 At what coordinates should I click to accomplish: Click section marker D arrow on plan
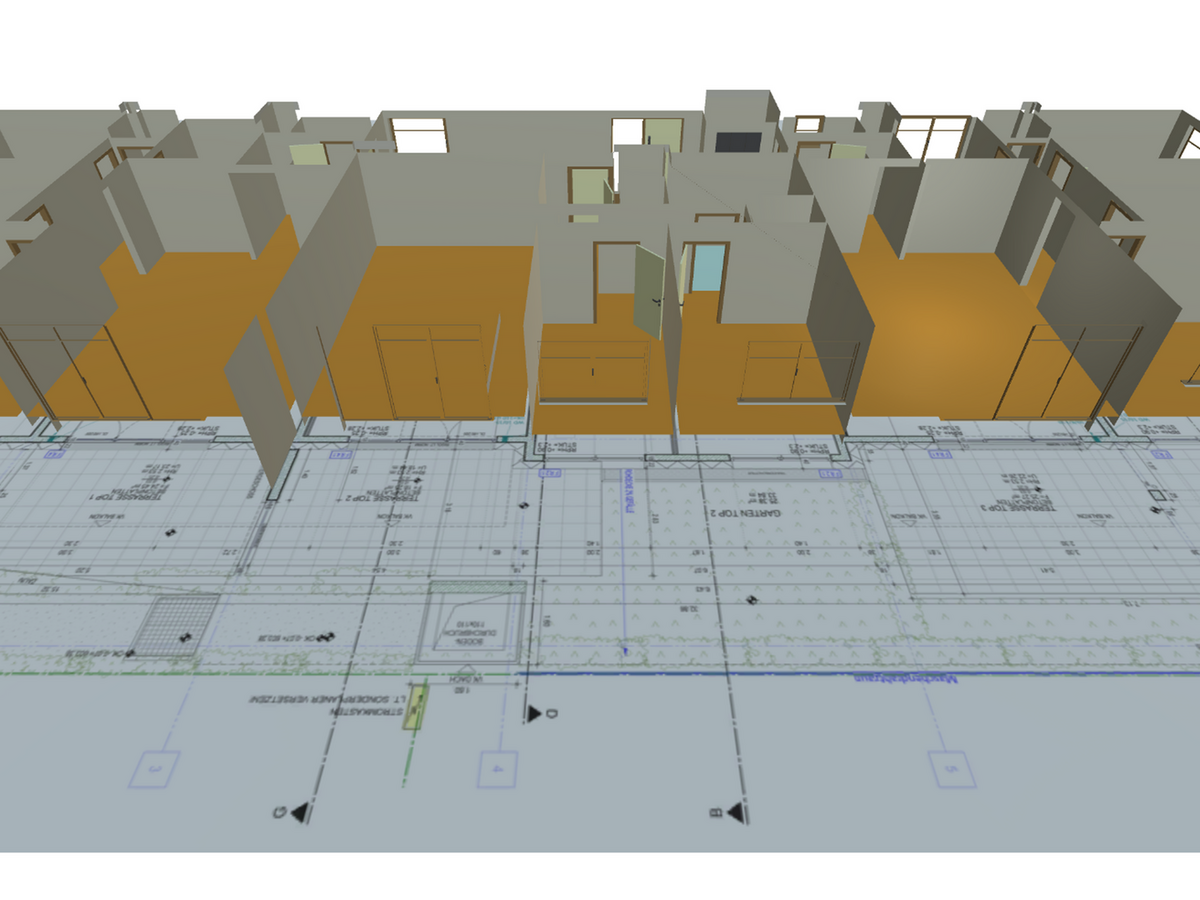click(x=534, y=713)
